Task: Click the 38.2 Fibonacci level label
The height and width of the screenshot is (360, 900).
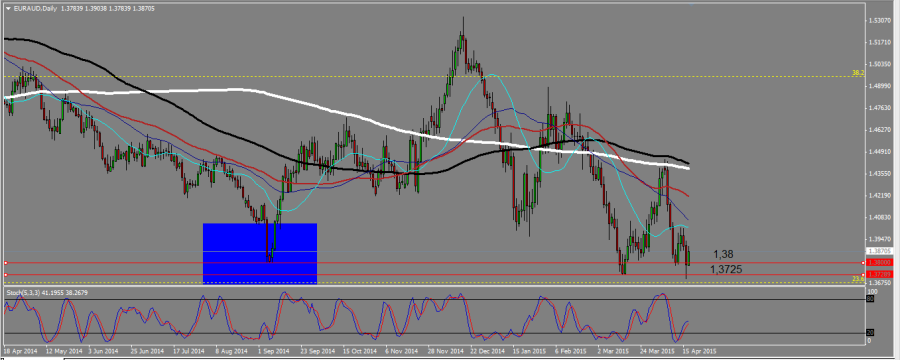Action: [858, 73]
